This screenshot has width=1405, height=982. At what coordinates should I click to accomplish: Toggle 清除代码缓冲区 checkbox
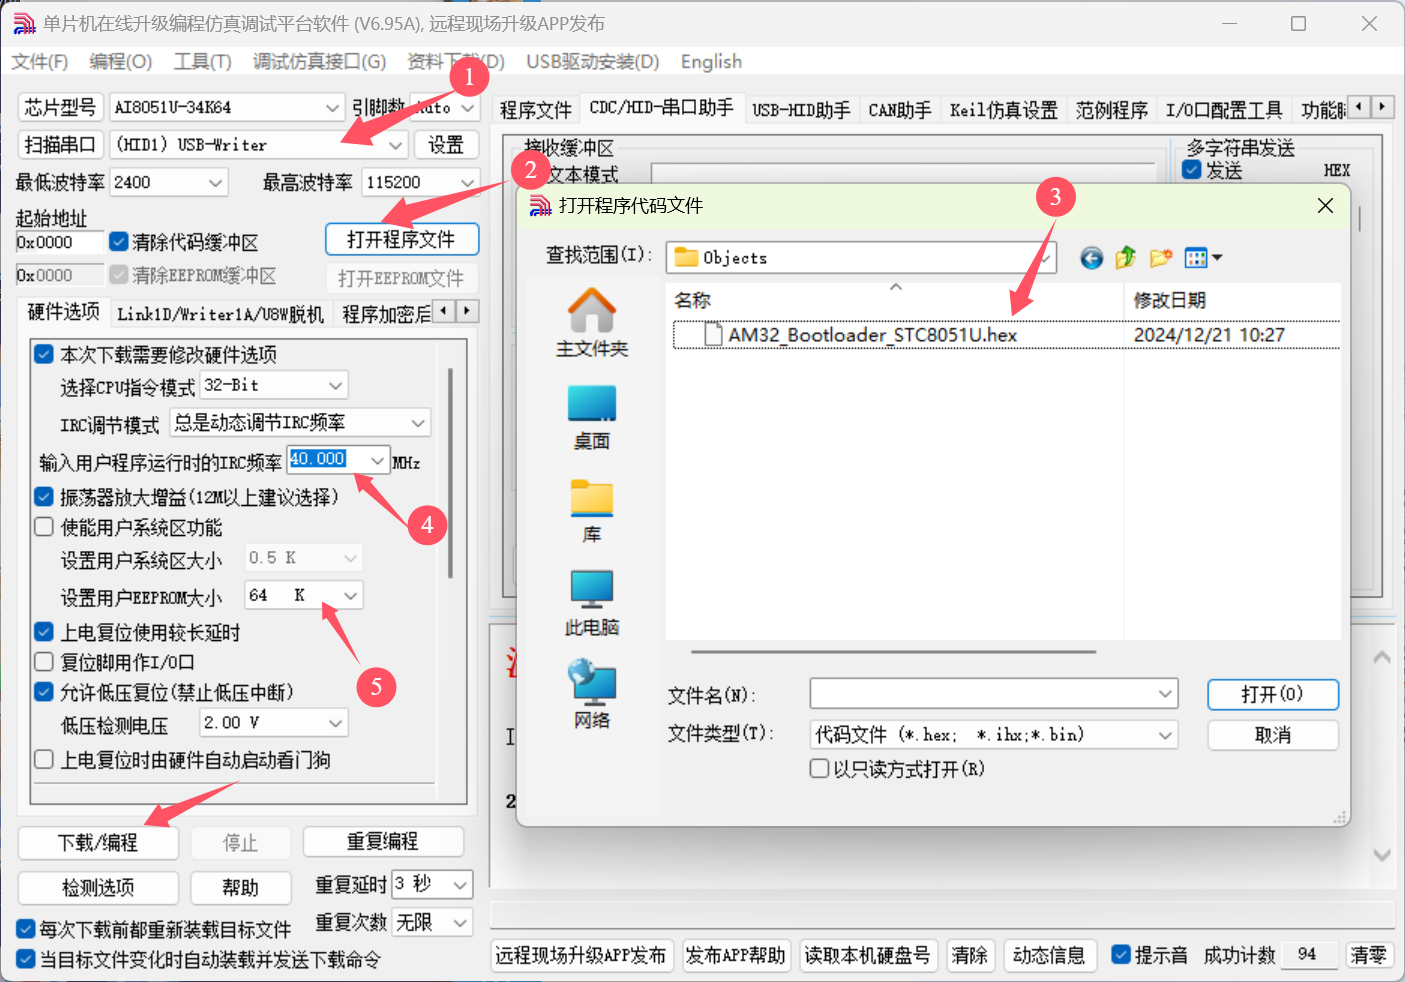(x=119, y=242)
